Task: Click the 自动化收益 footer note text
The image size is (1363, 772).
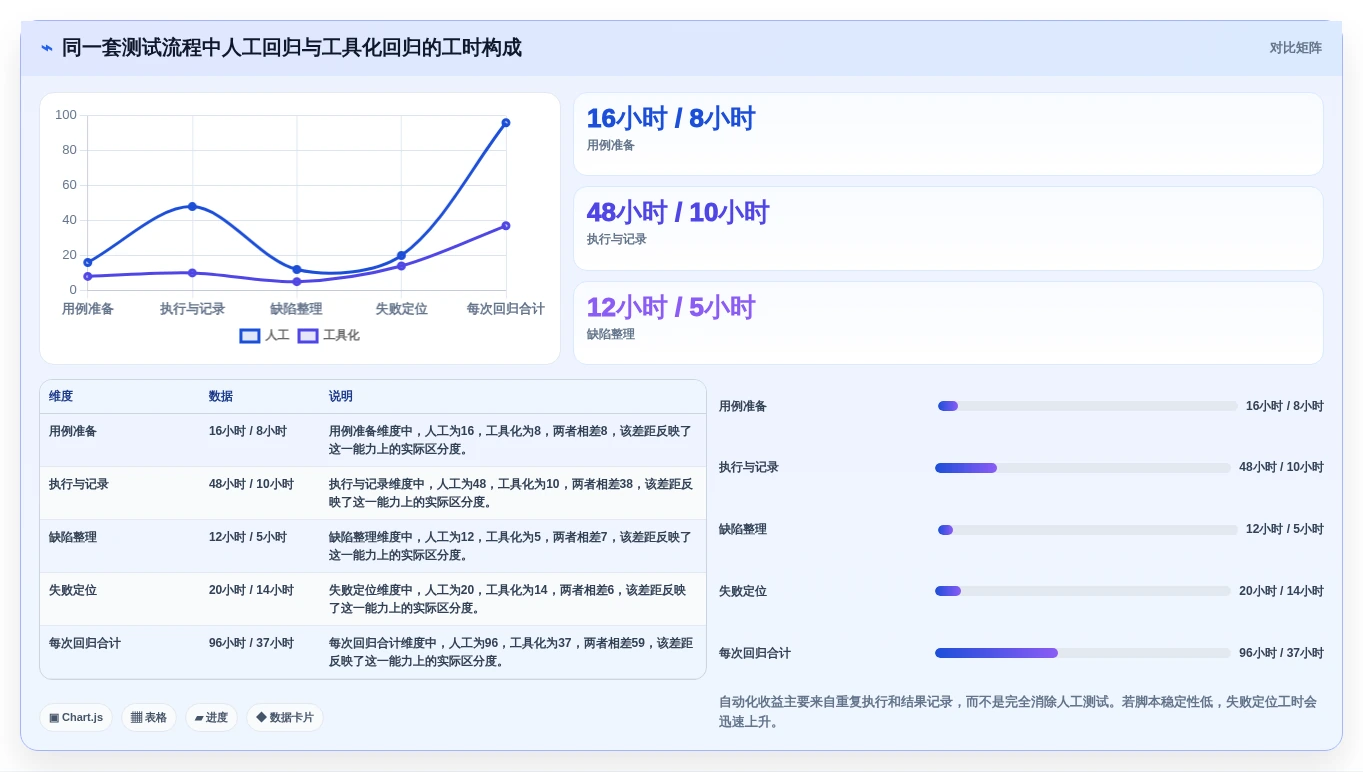Action: pos(1018,712)
